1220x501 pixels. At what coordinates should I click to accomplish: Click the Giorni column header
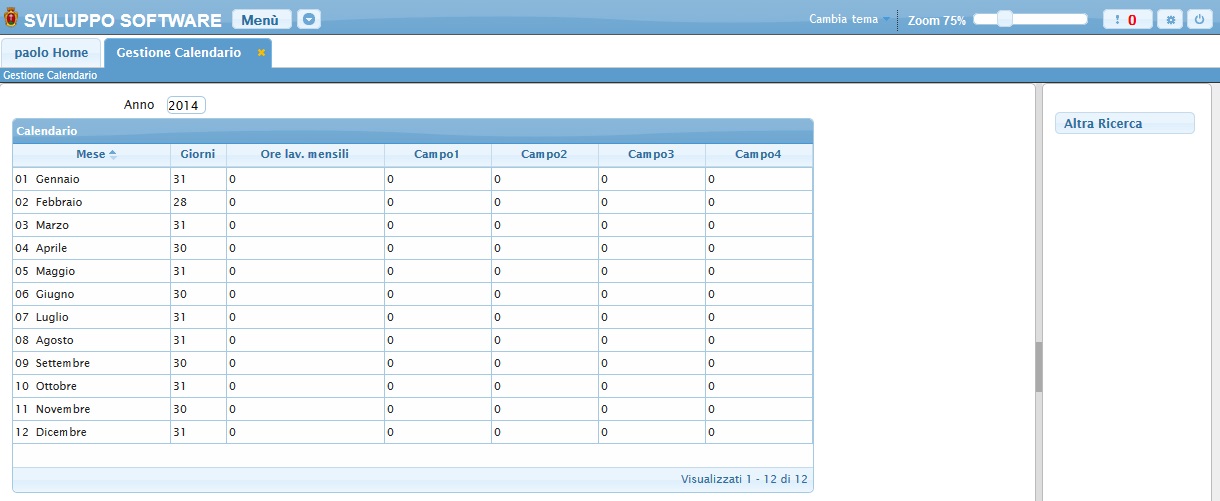[198, 154]
